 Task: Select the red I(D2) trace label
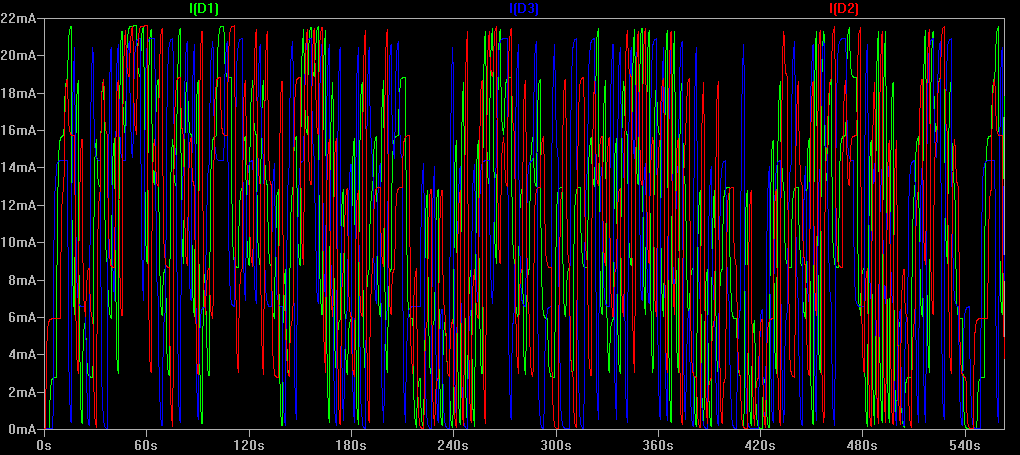pyautogui.click(x=844, y=8)
